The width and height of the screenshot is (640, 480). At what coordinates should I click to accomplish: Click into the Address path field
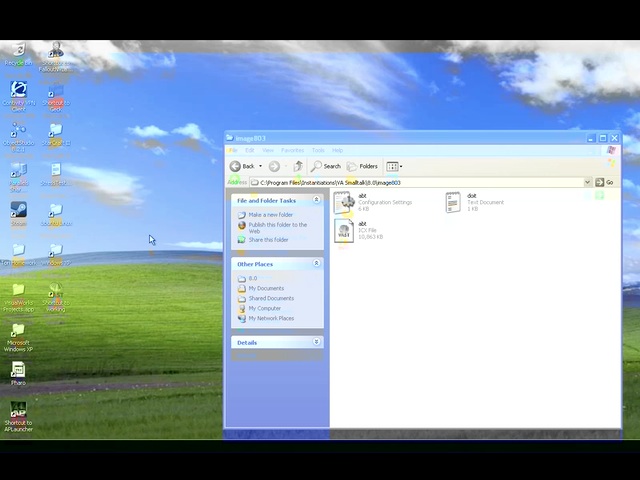417,182
